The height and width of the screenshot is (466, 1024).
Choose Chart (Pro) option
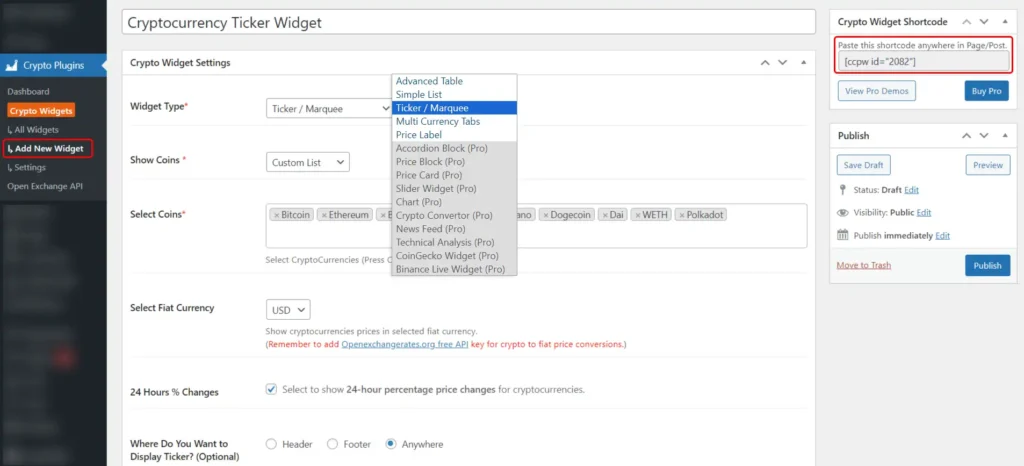click(x=455, y=202)
